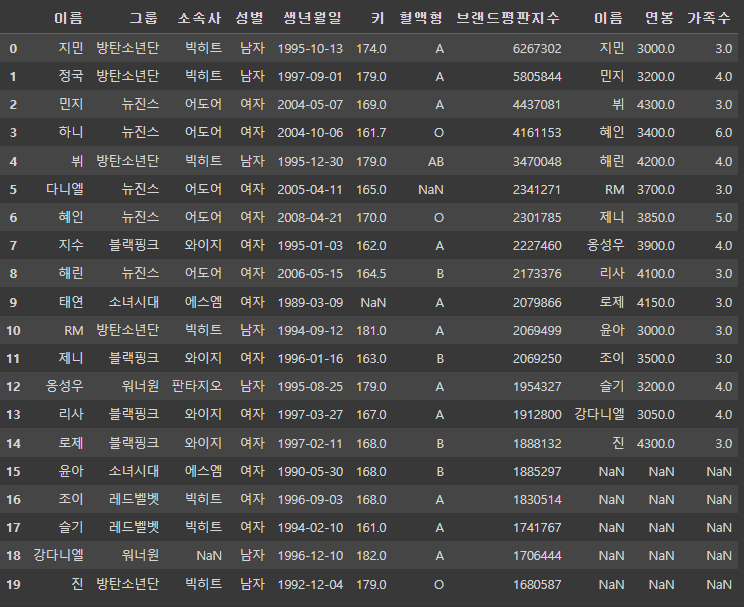Click the birthdate 1992-12-04

pyautogui.click(x=310, y=585)
